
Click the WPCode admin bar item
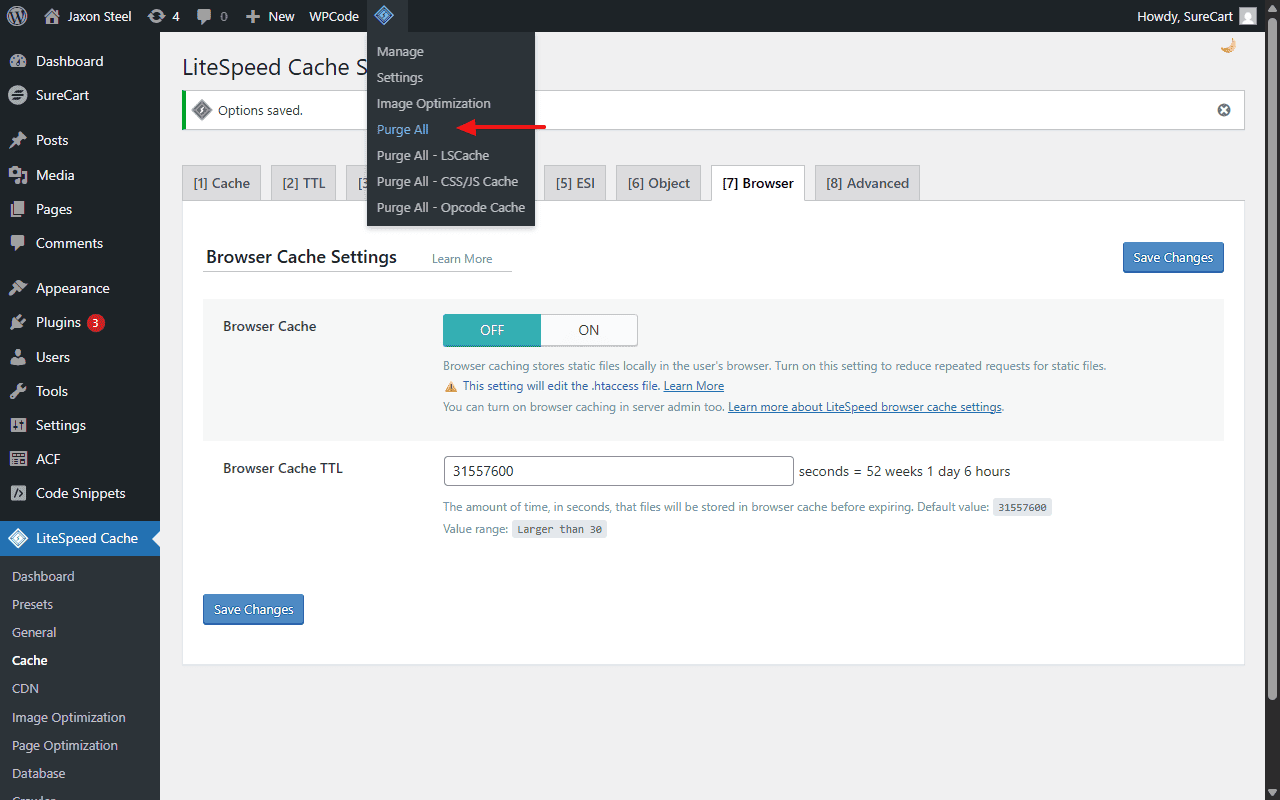coord(334,16)
